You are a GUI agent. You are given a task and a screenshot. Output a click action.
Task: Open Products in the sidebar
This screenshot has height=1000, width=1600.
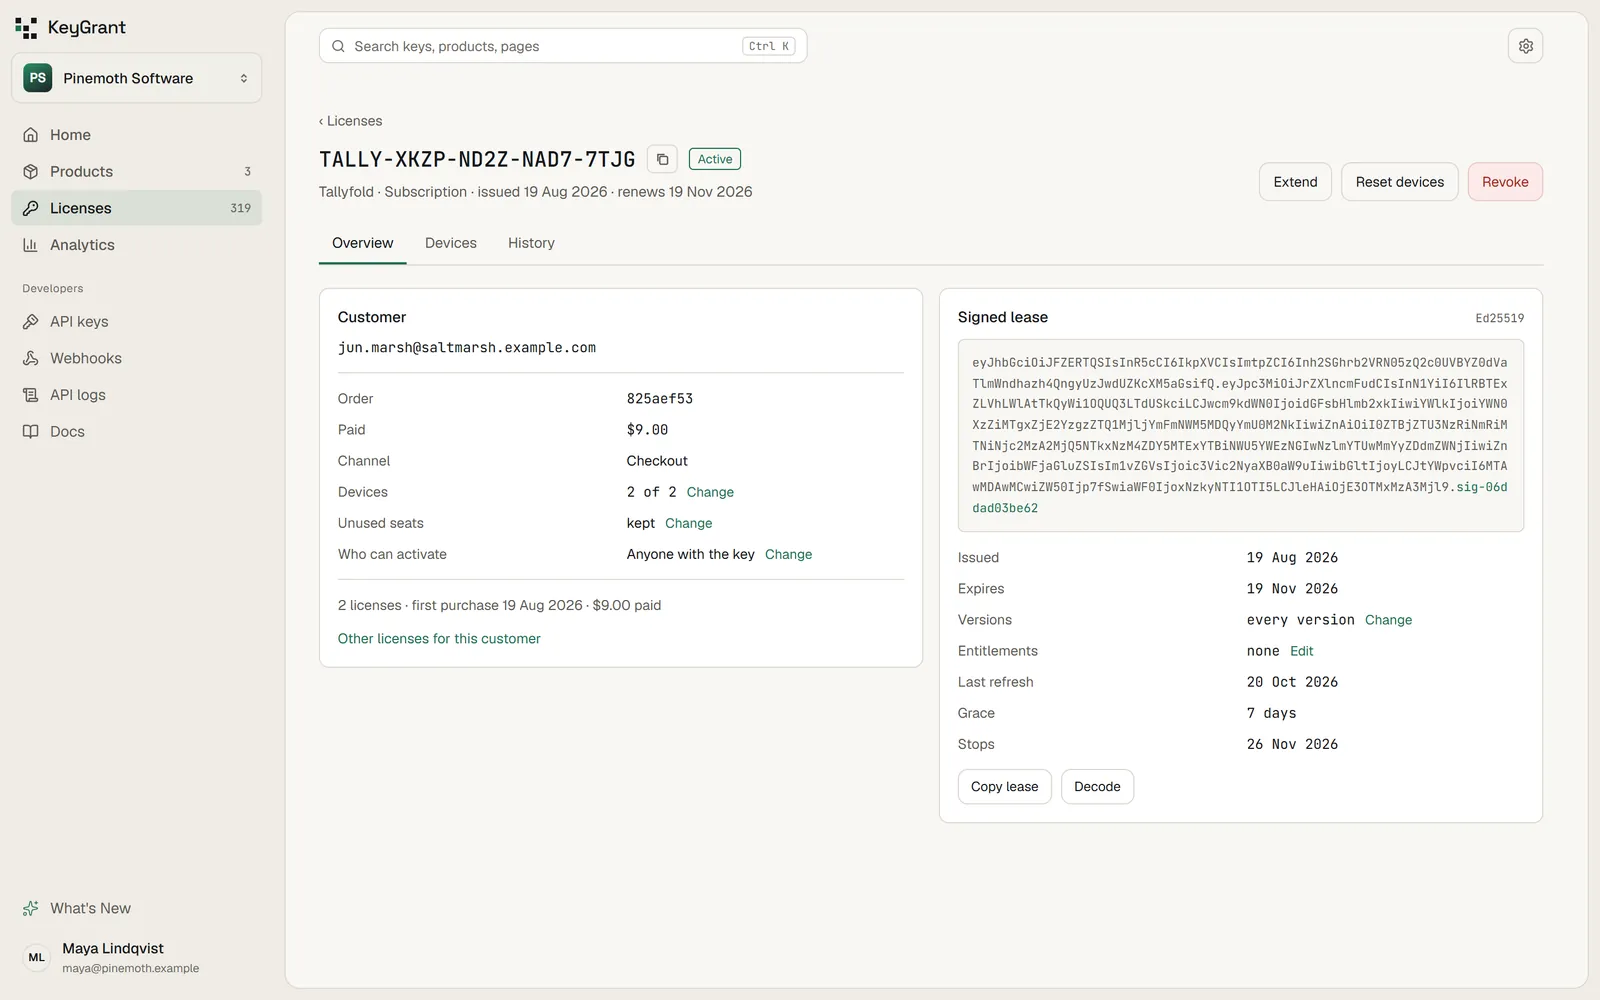coord(136,171)
